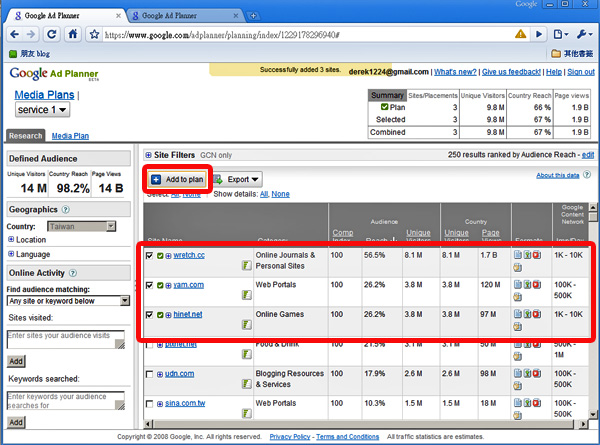Click the browser Back arrow
The width and height of the screenshot is (600, 445).
point(15,34)
